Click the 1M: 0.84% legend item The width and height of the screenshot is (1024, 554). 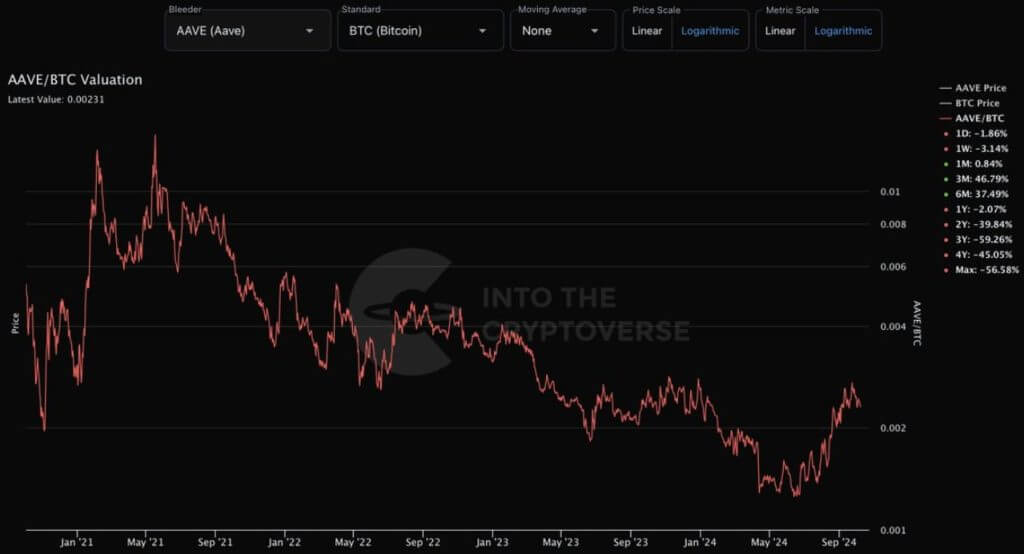click(973, 164)
